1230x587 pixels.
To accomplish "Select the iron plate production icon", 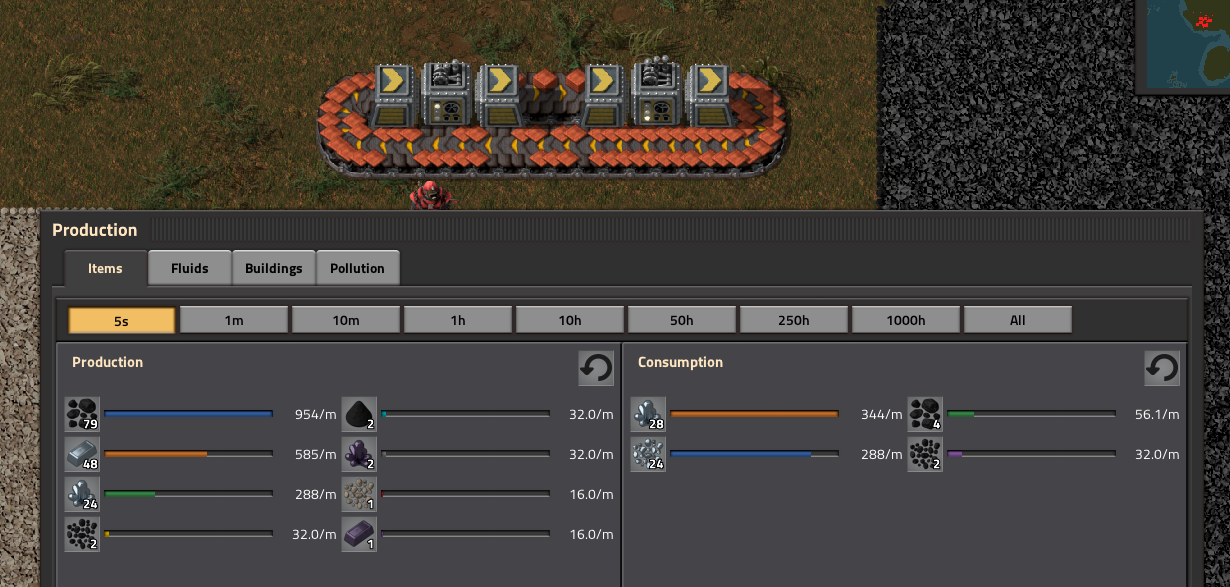I will pos(82,454).
